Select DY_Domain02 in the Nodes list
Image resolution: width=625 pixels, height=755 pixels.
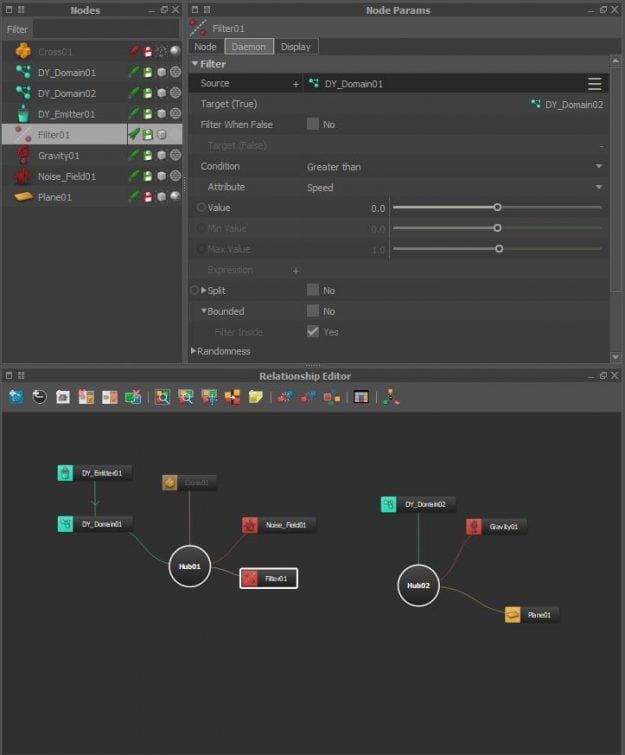[66, 93]
